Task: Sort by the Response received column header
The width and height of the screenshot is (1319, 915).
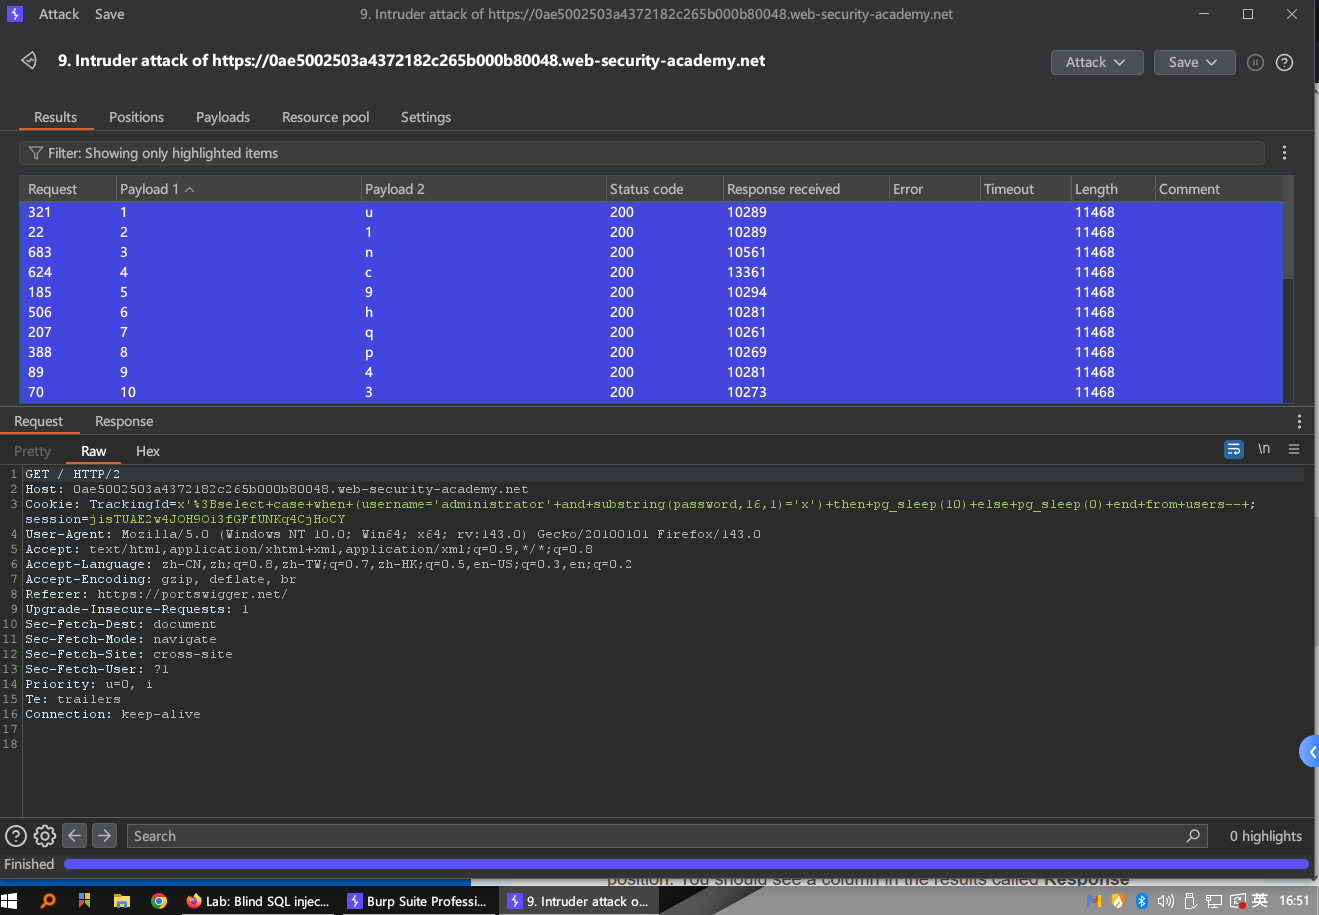Action: [x=806, y=189]
